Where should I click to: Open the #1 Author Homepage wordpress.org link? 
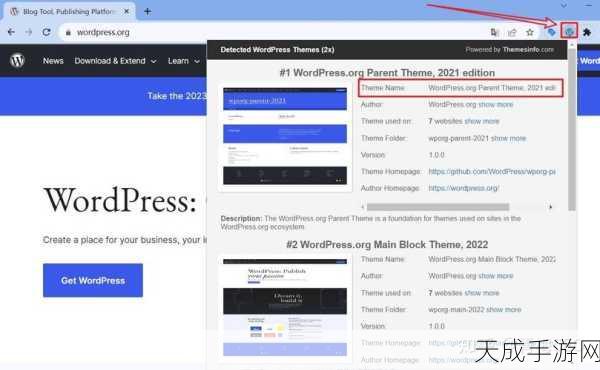point(463,188)
